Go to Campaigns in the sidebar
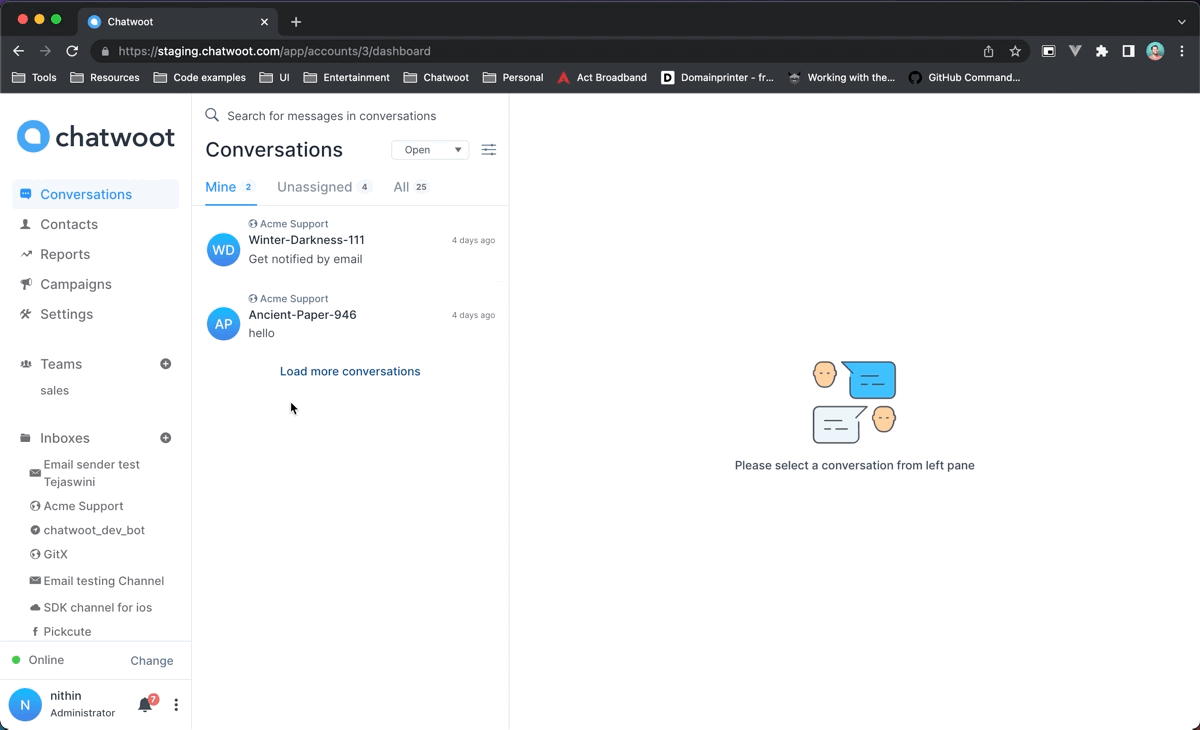1200x730 pixels. 76,284
